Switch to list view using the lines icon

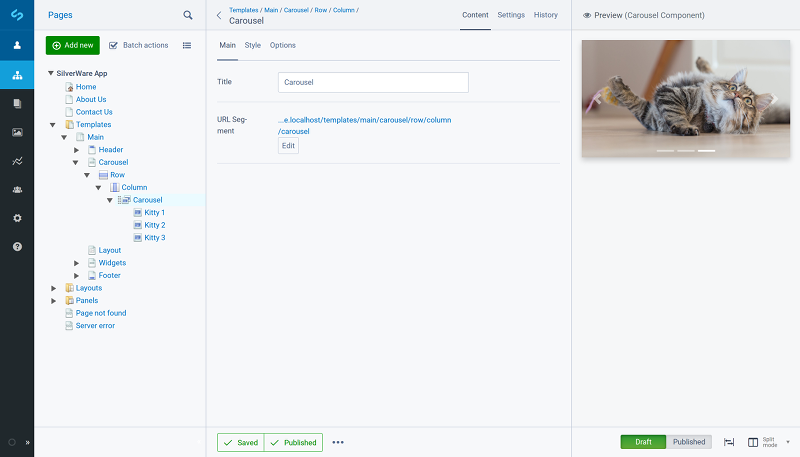point(187,45)
